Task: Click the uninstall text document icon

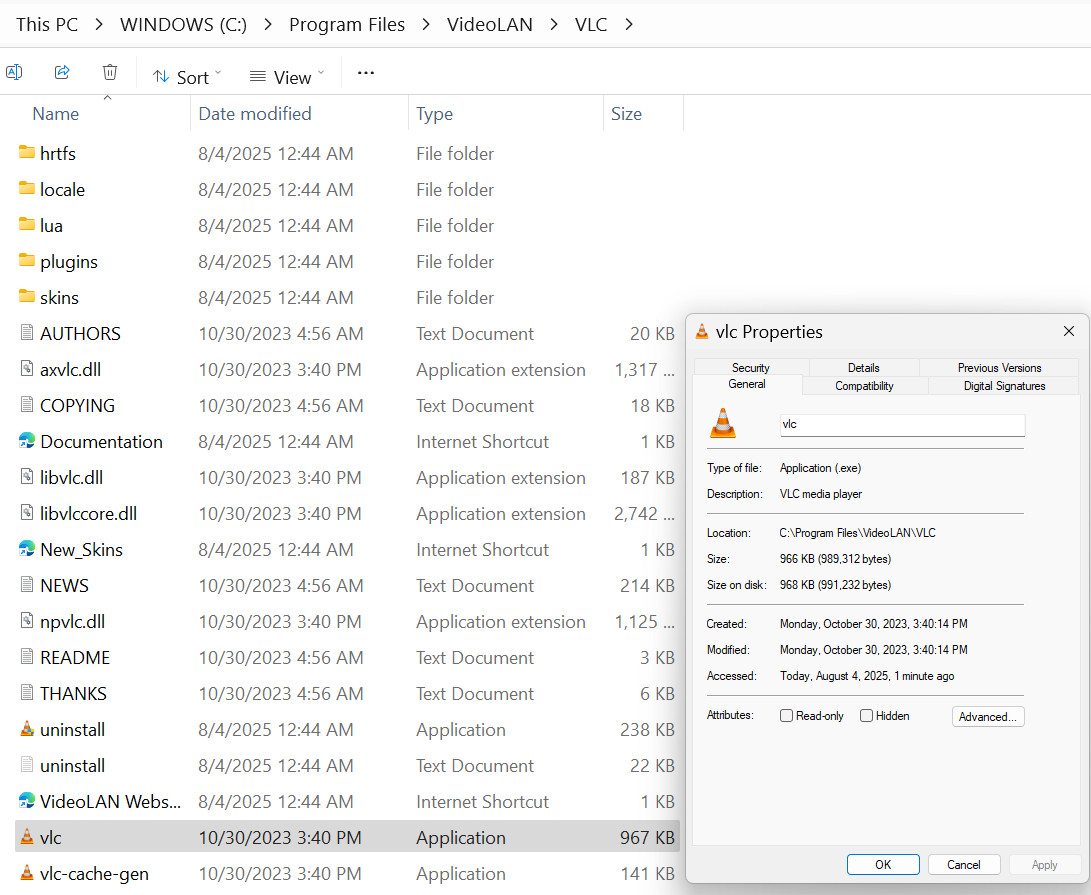Action: pyautogui.click(x=26, y=766)
